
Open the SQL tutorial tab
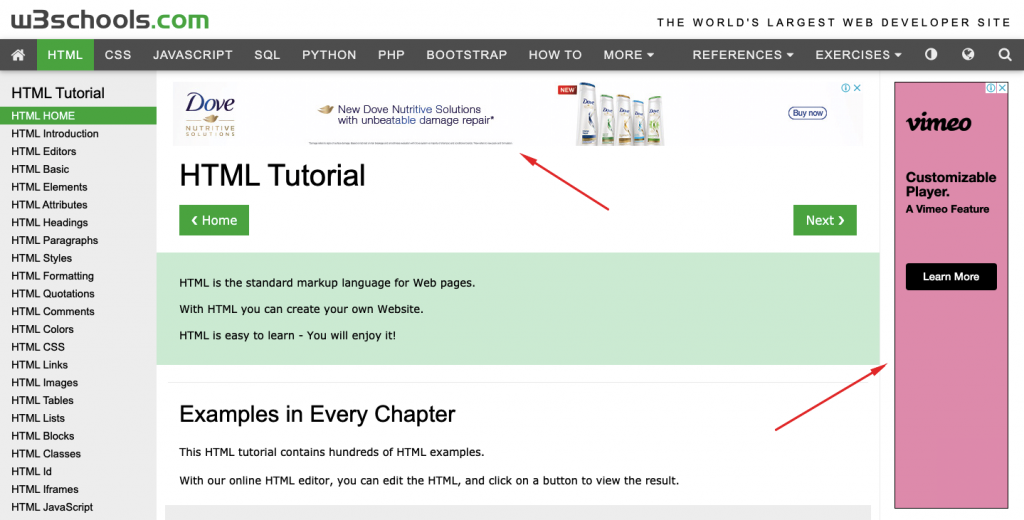click(x=267, y=55)
